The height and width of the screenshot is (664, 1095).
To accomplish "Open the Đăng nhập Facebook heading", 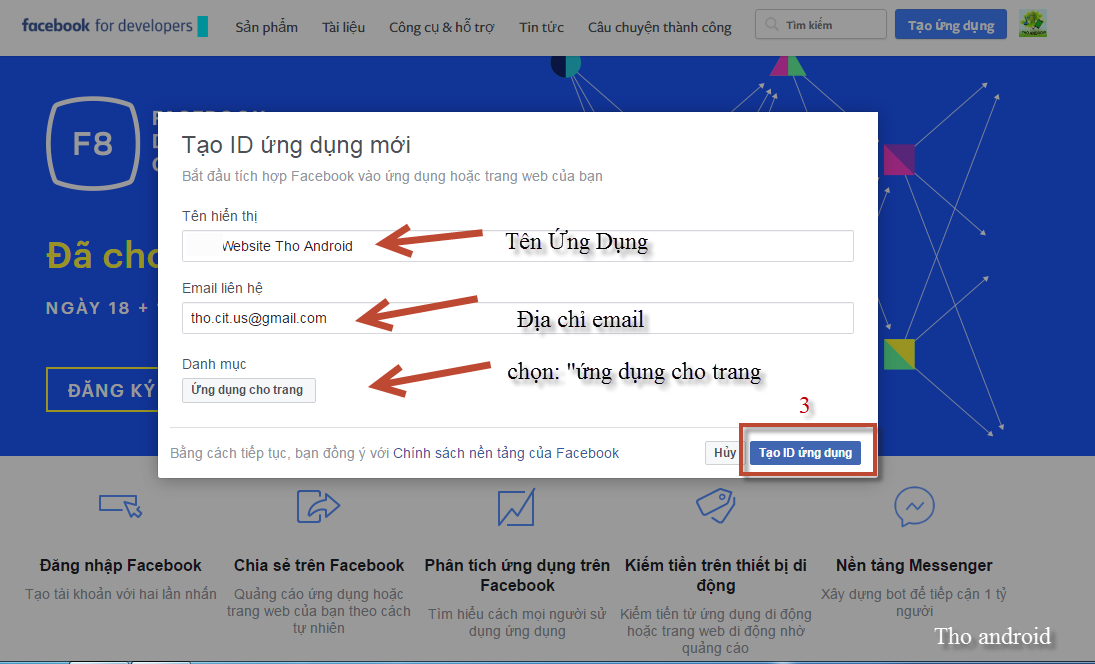I will [x=121, y=566].
